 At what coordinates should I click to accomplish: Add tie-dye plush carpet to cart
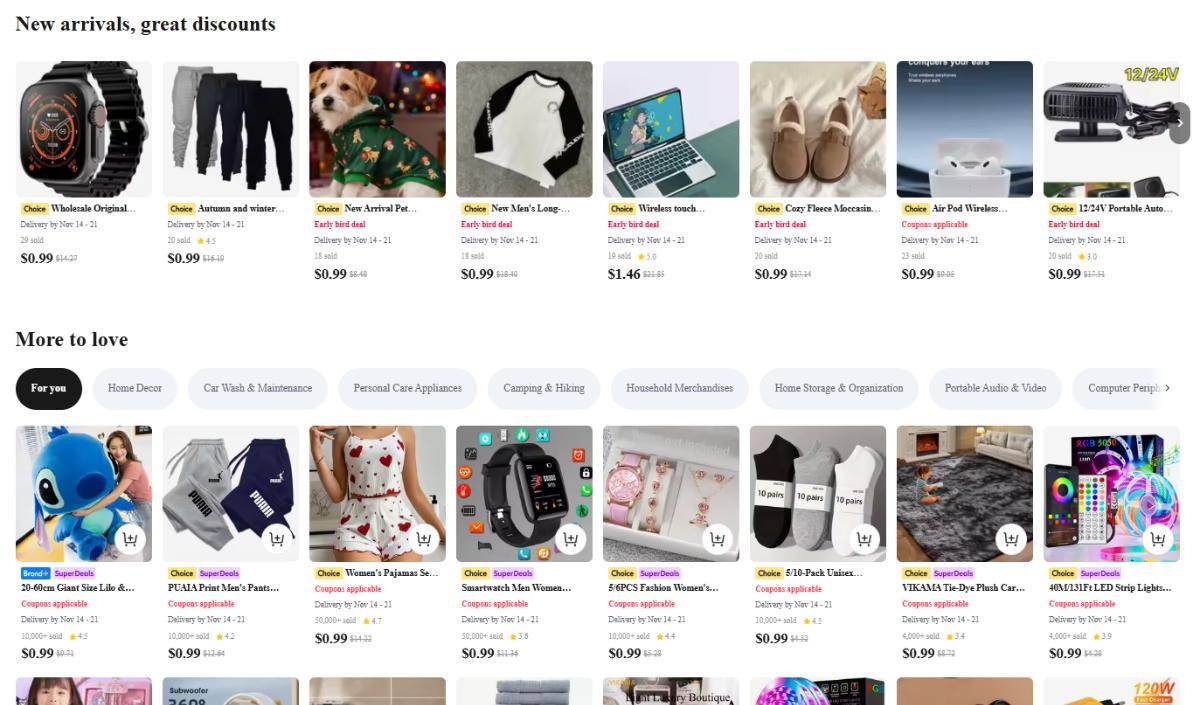click(x=1011, y=540)
